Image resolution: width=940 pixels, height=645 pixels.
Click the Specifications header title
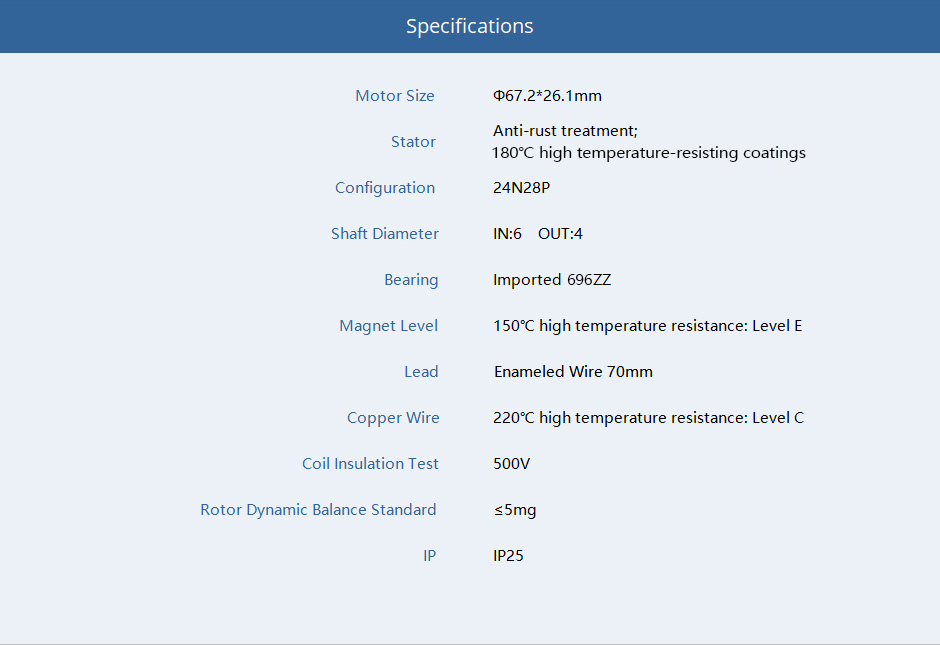click(469, 27)
